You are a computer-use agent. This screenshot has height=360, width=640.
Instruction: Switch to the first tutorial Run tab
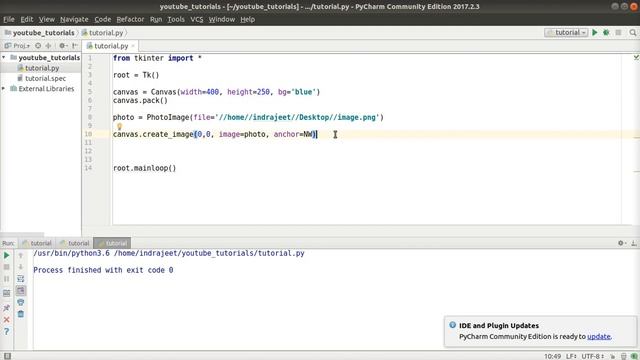pos(37,243)
